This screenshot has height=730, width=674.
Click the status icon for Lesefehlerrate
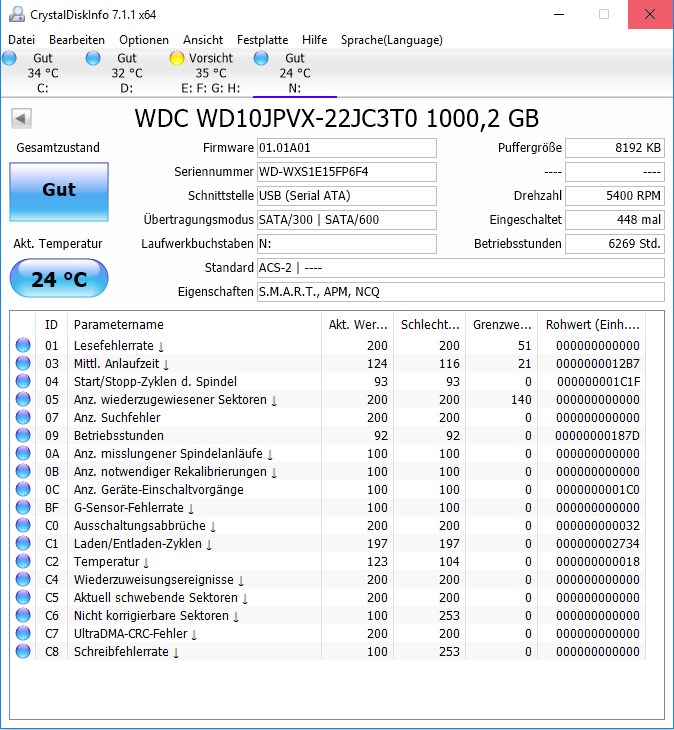tap(23, 345)
